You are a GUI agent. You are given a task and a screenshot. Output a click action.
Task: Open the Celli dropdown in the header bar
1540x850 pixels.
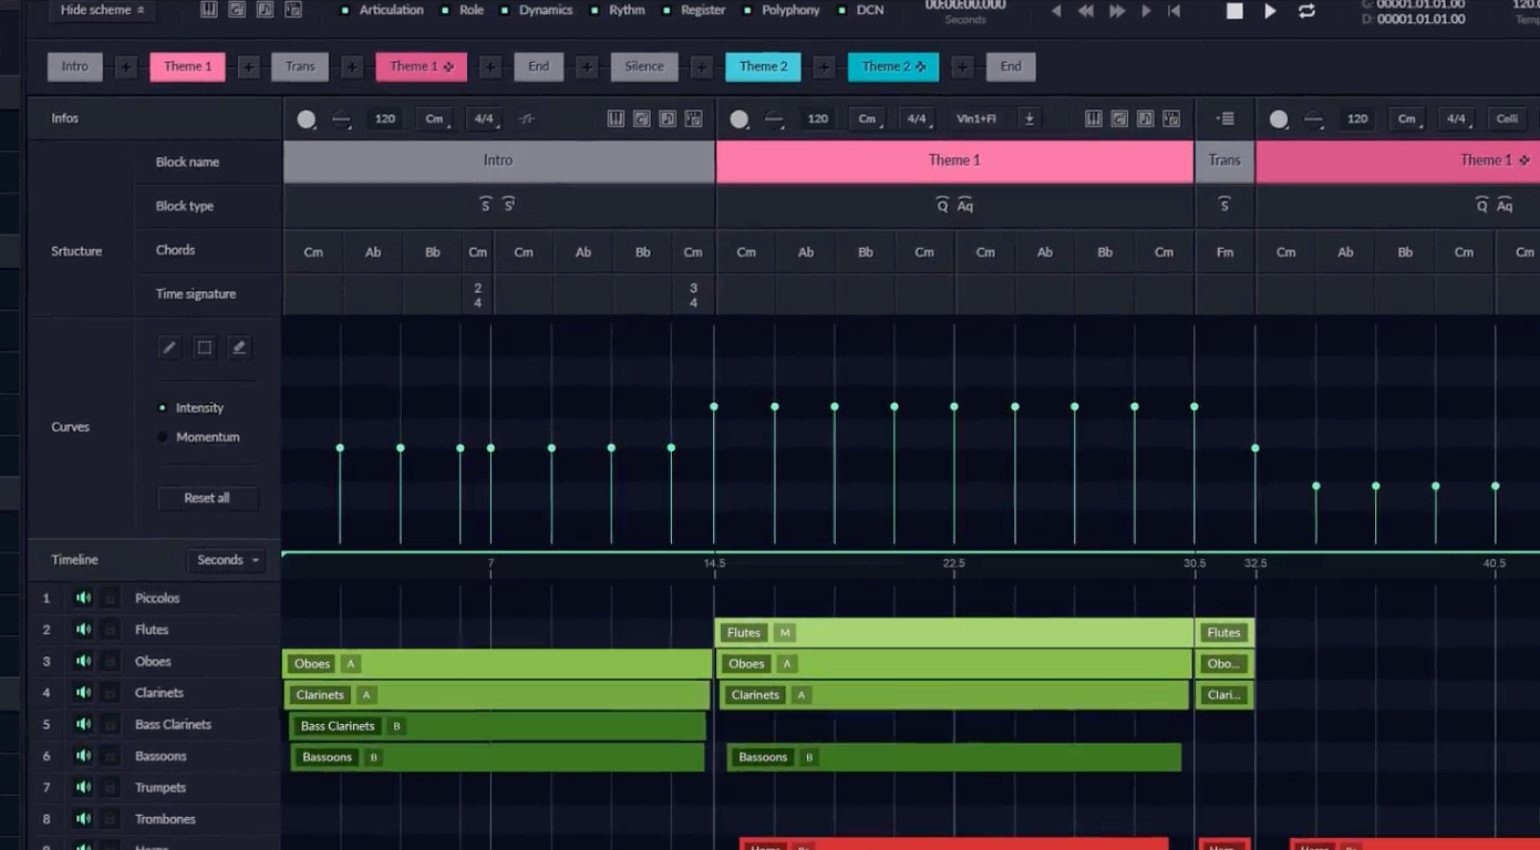(x=1507, y=119)
